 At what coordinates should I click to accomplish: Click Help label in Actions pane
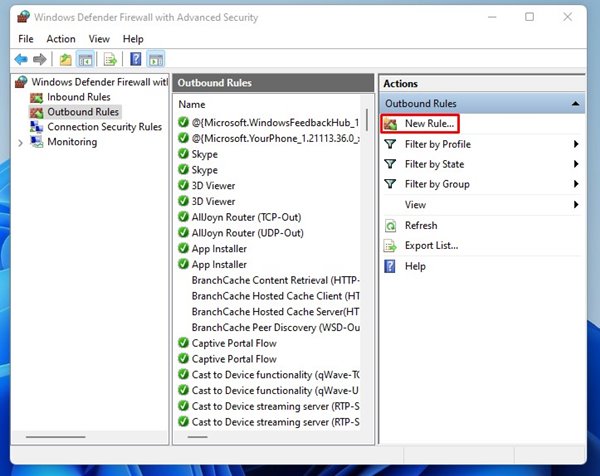pyautogui.click(x=415, y=266)
